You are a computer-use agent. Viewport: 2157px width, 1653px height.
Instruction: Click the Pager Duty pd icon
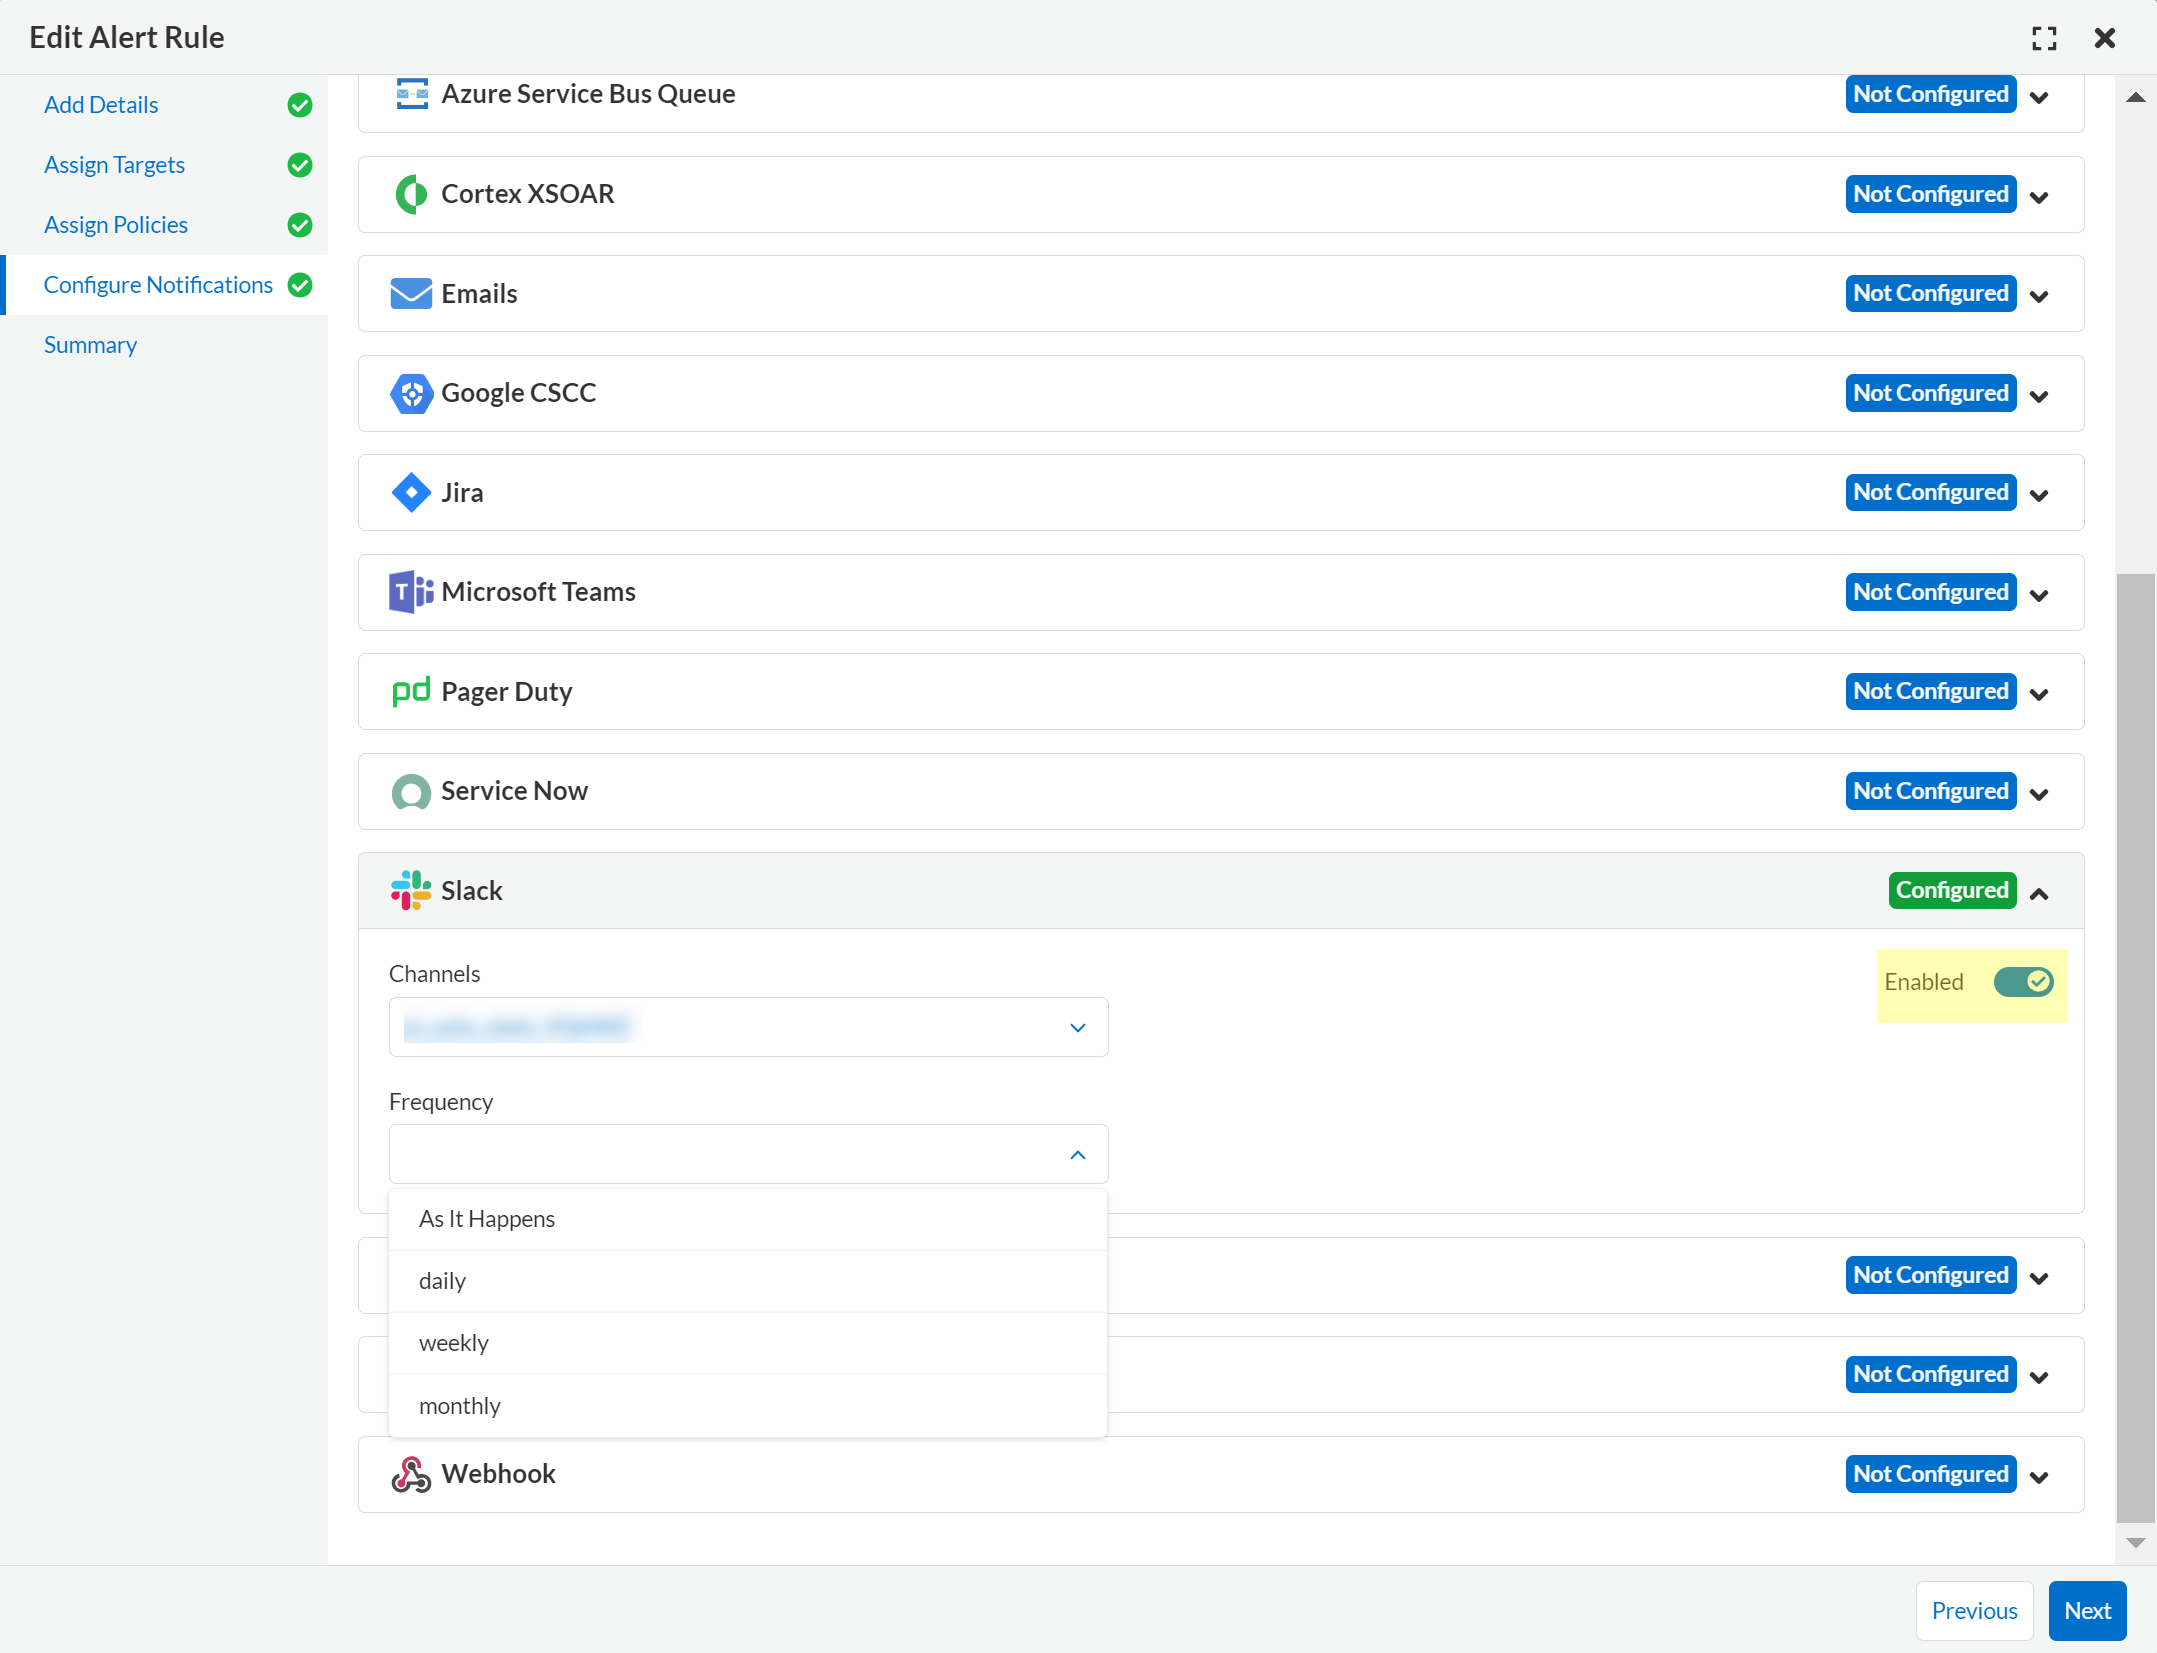411,691
